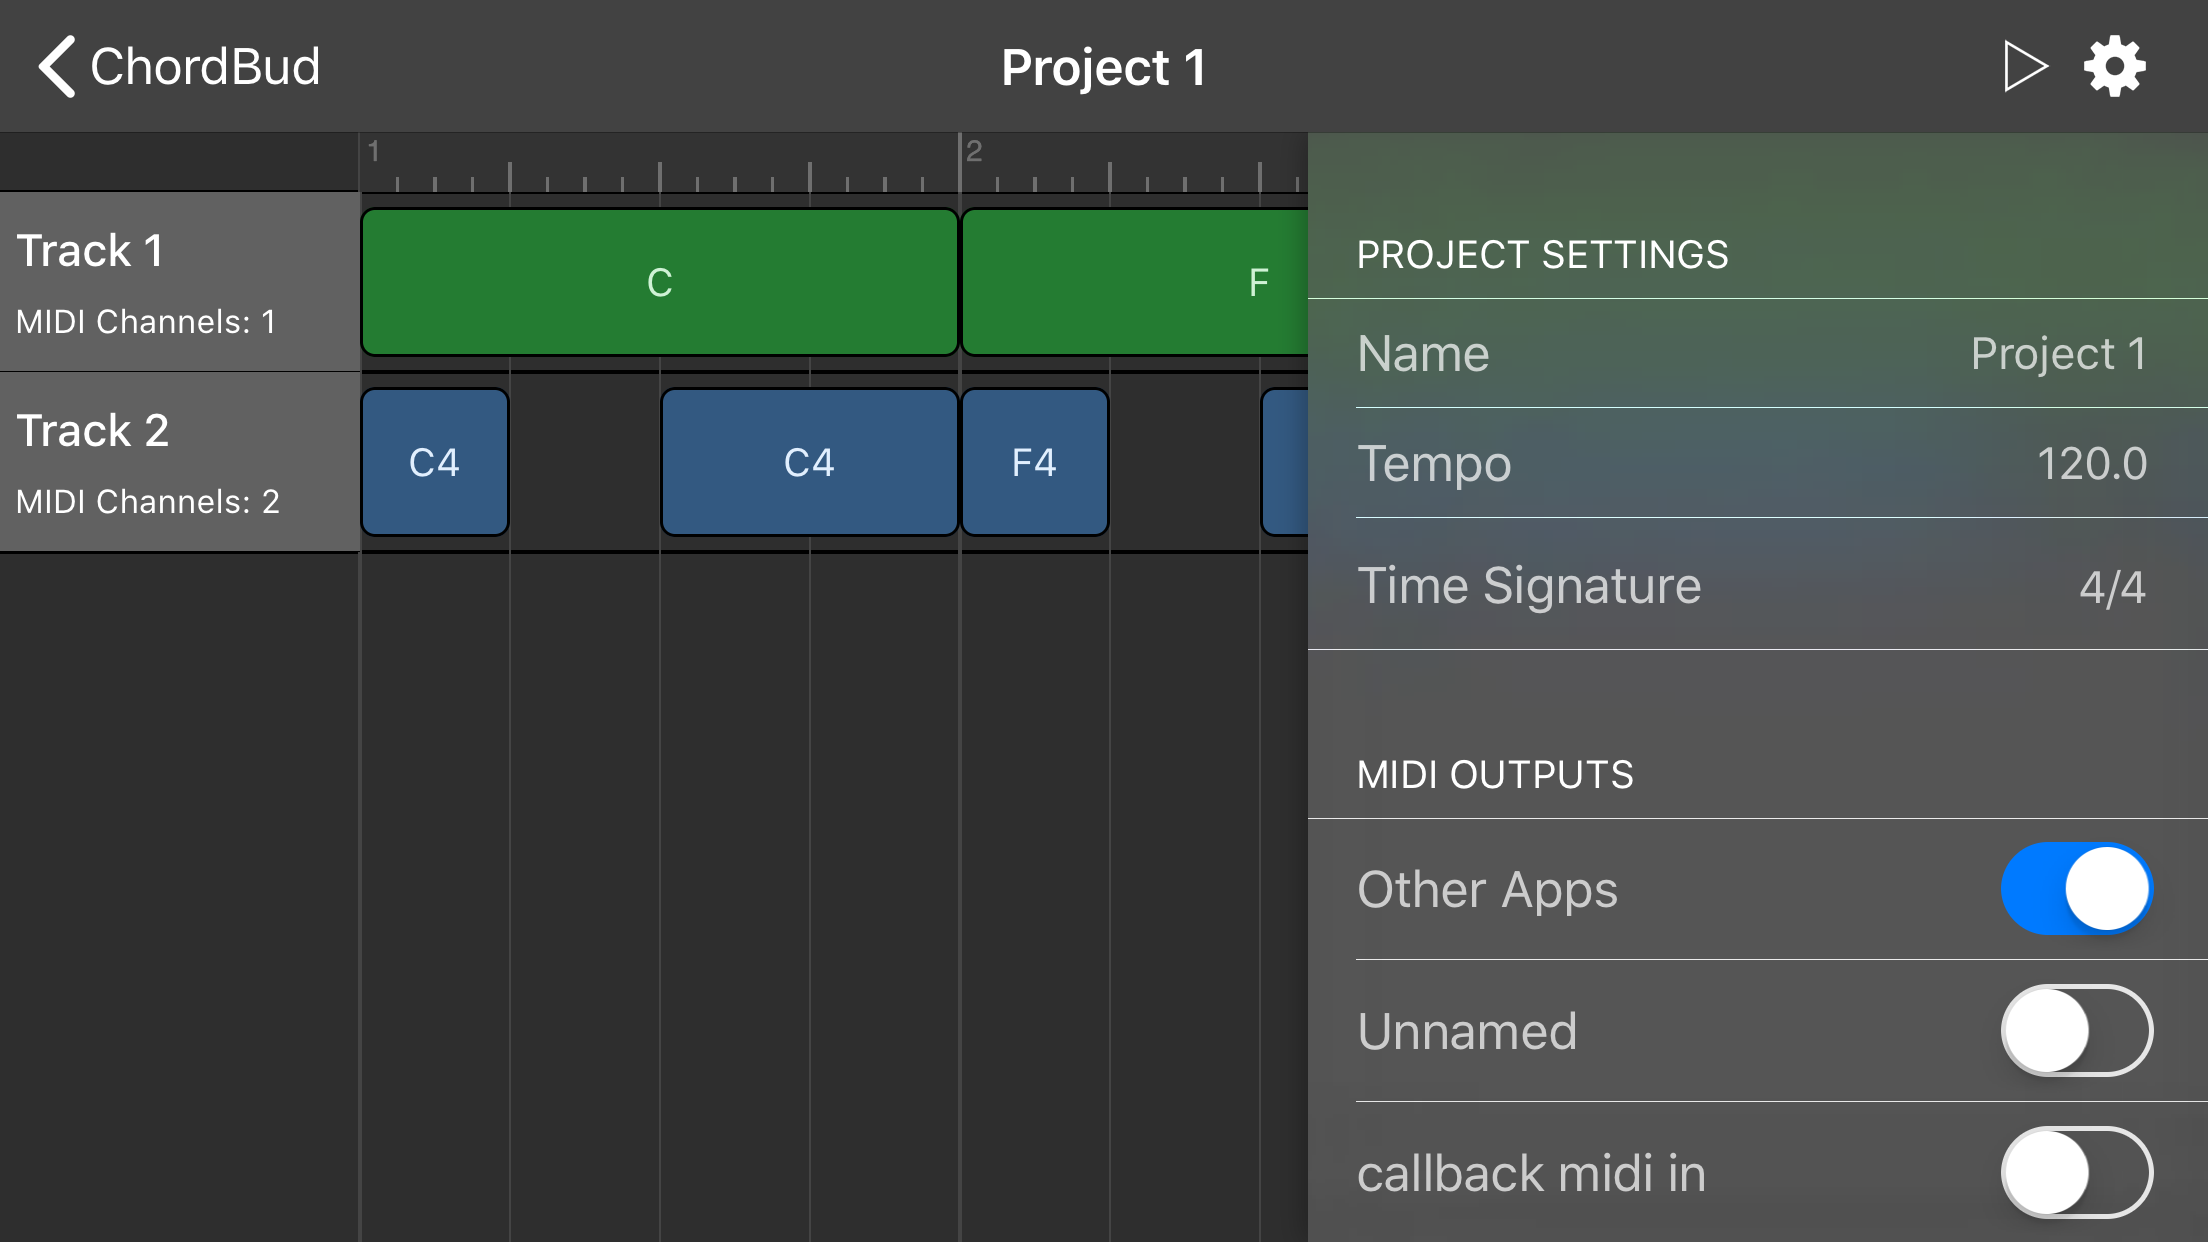2208x1242 pixels.
Task: Turn on the Unnamed MIDI output
Action: click(x=2076, y=1031)
